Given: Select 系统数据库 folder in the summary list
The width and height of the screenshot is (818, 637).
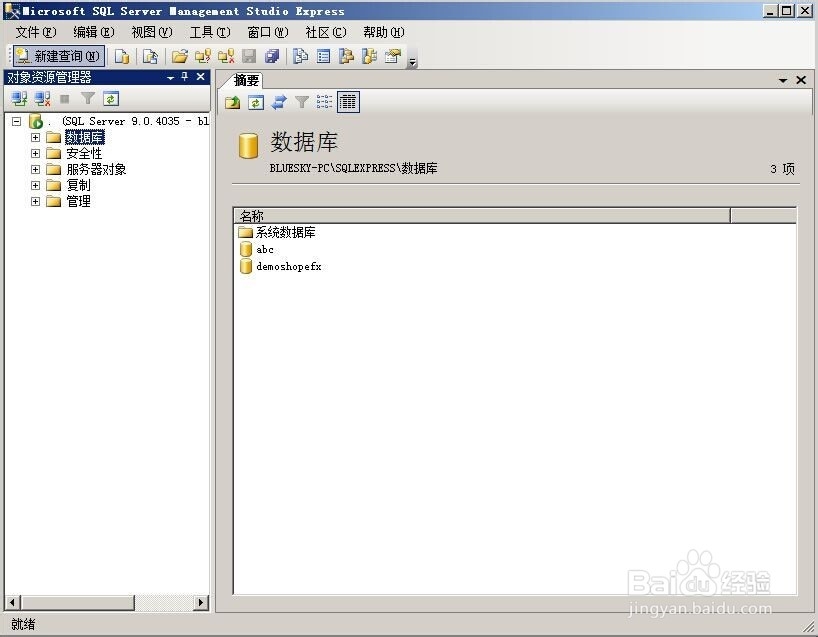Looking at the screenshot, I should tap(285, 232).
